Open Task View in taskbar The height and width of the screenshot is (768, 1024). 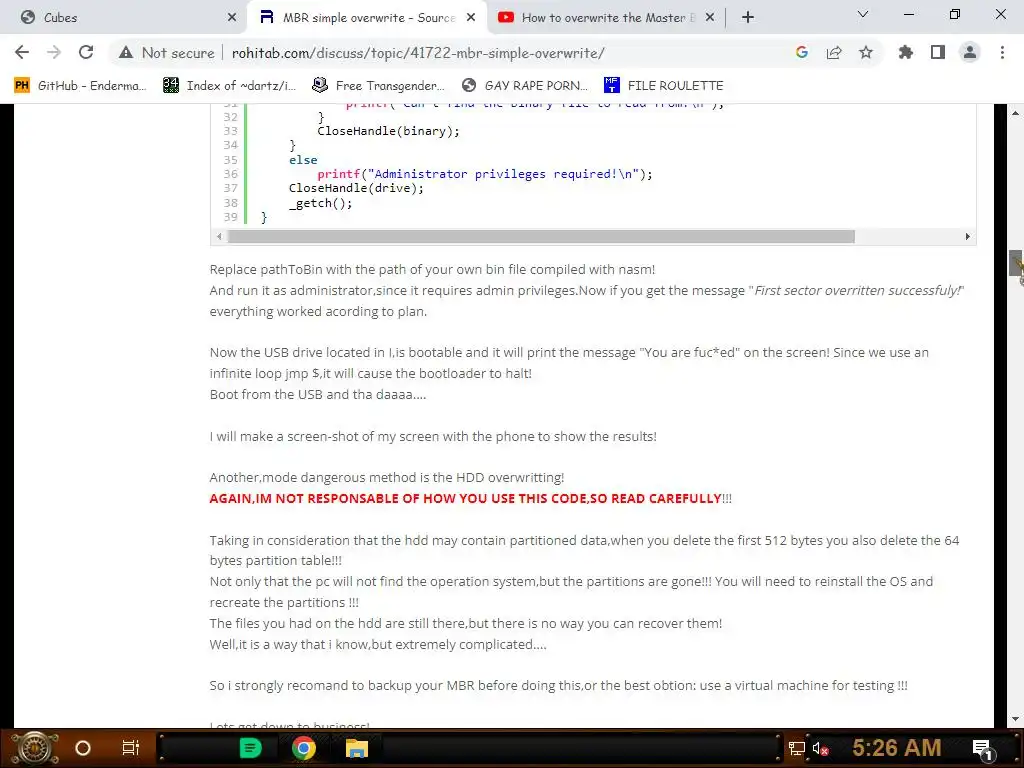(131, 748)
